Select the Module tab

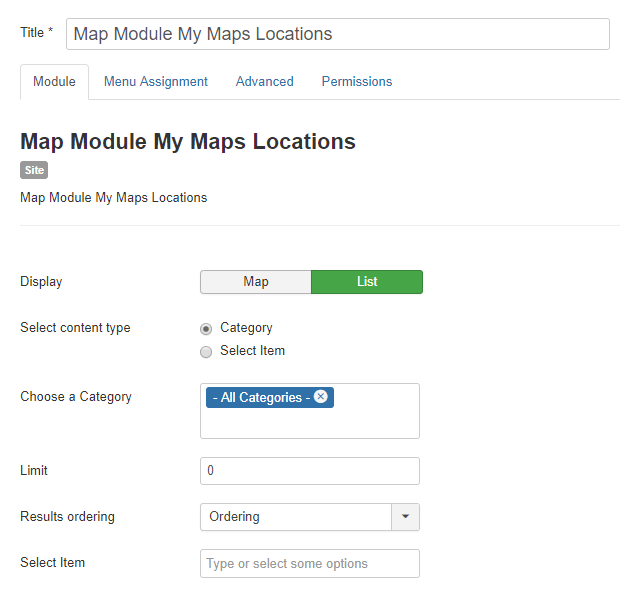(x=54, y=82)
